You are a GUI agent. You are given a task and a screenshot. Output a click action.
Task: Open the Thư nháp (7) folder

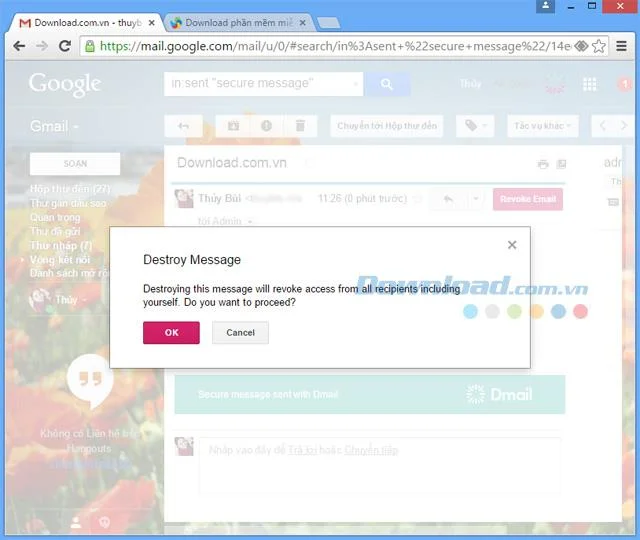click(61, 246)
